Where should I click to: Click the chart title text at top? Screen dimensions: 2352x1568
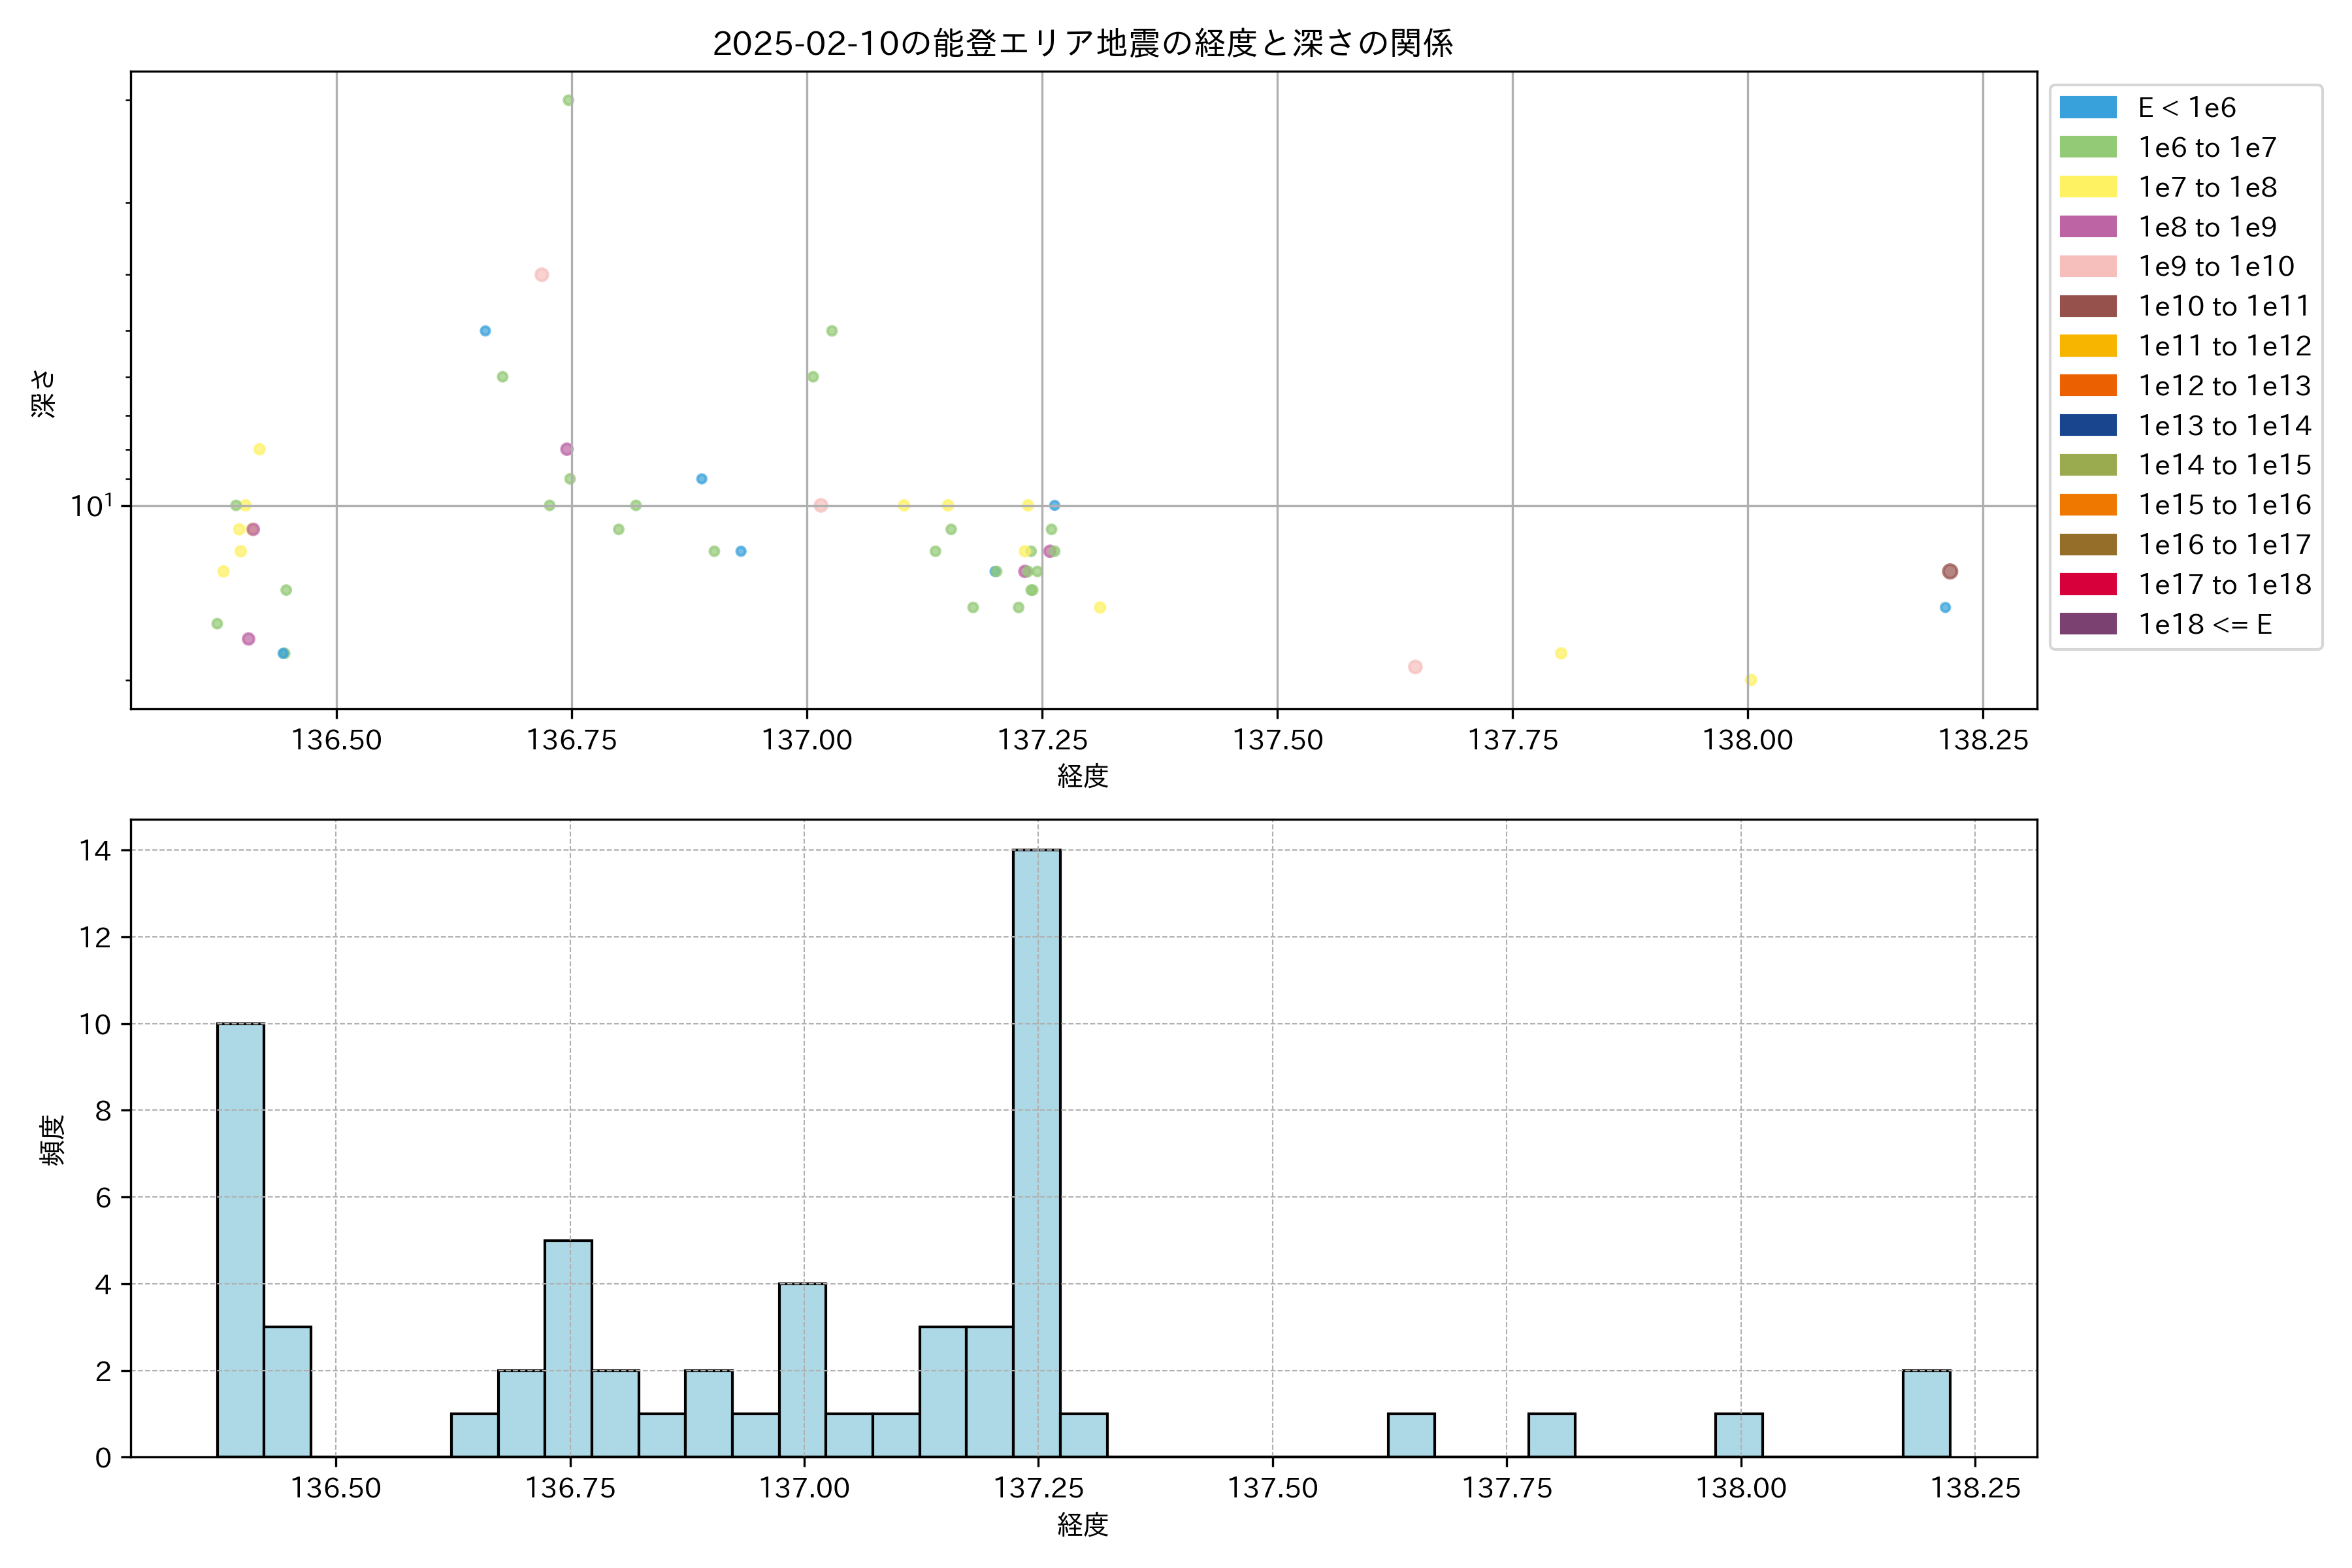[1082, 43]
